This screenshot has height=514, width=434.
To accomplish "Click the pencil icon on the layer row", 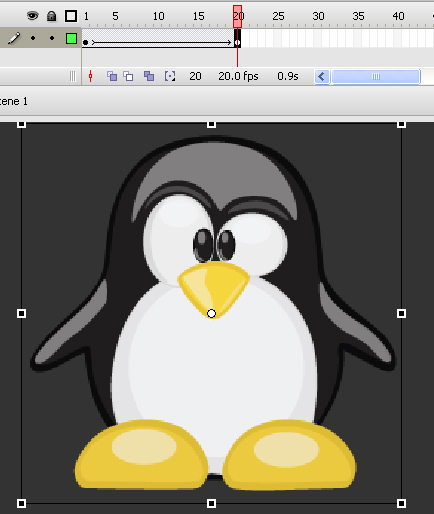I will [x=14, y=38].
